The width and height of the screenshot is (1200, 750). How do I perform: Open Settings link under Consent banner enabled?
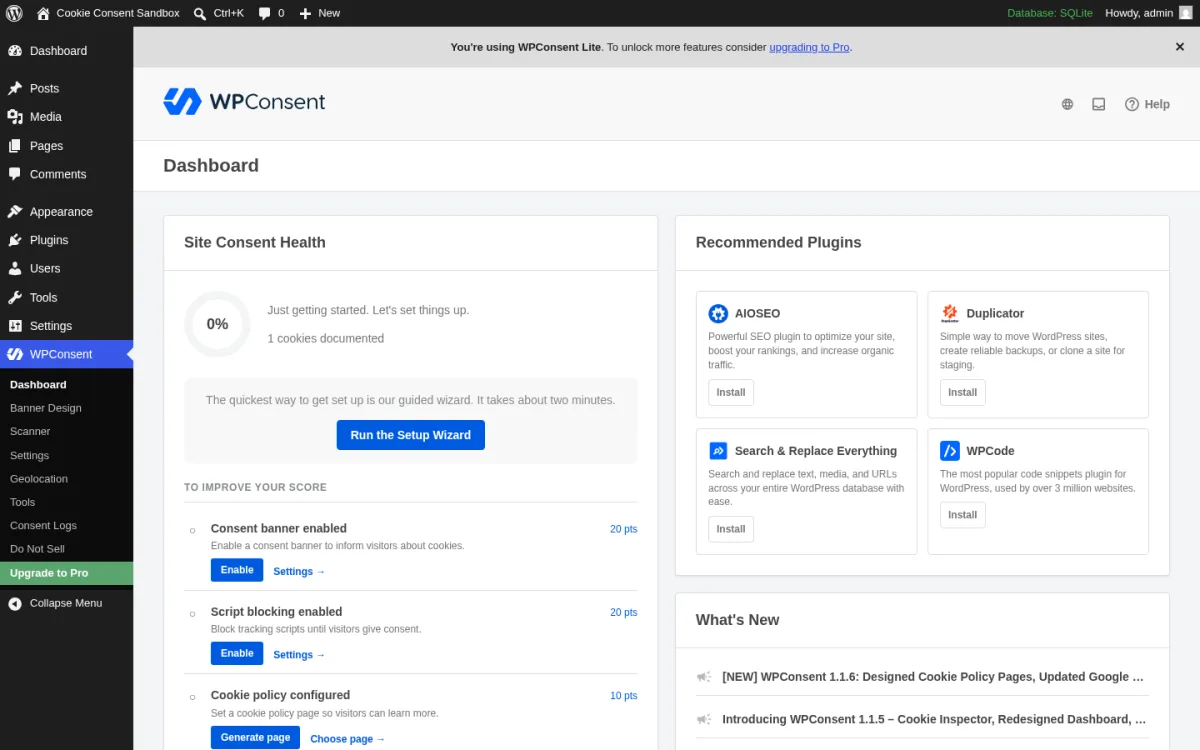click(x=299, y=571)
